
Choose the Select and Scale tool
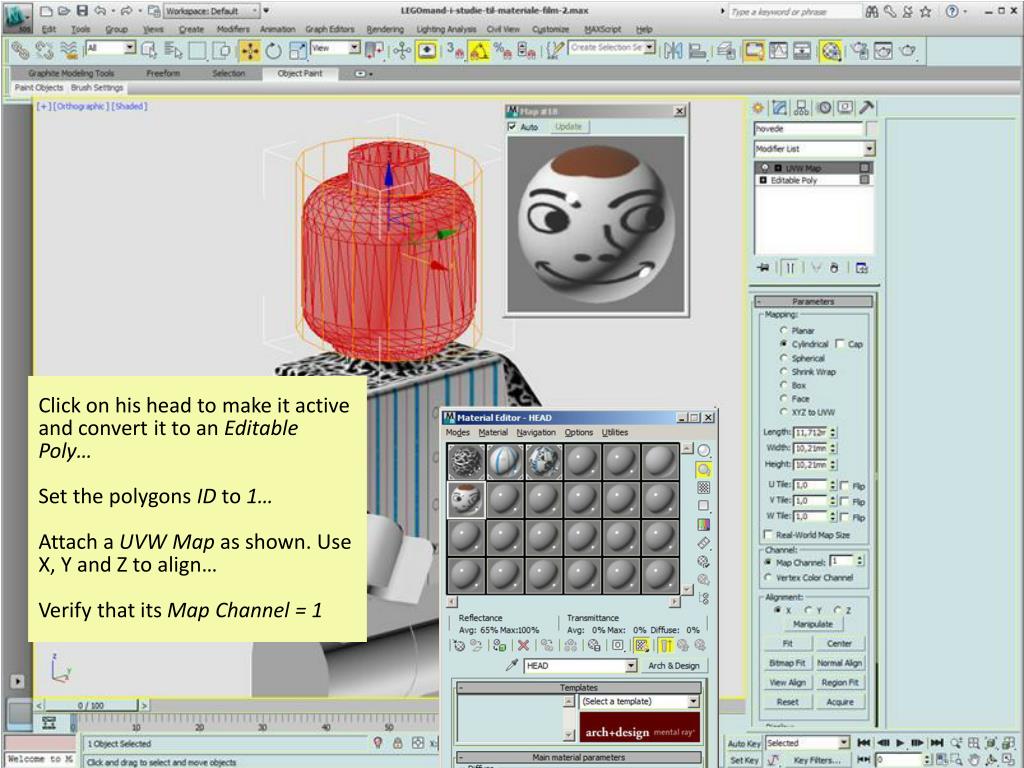tap(298, 51)
